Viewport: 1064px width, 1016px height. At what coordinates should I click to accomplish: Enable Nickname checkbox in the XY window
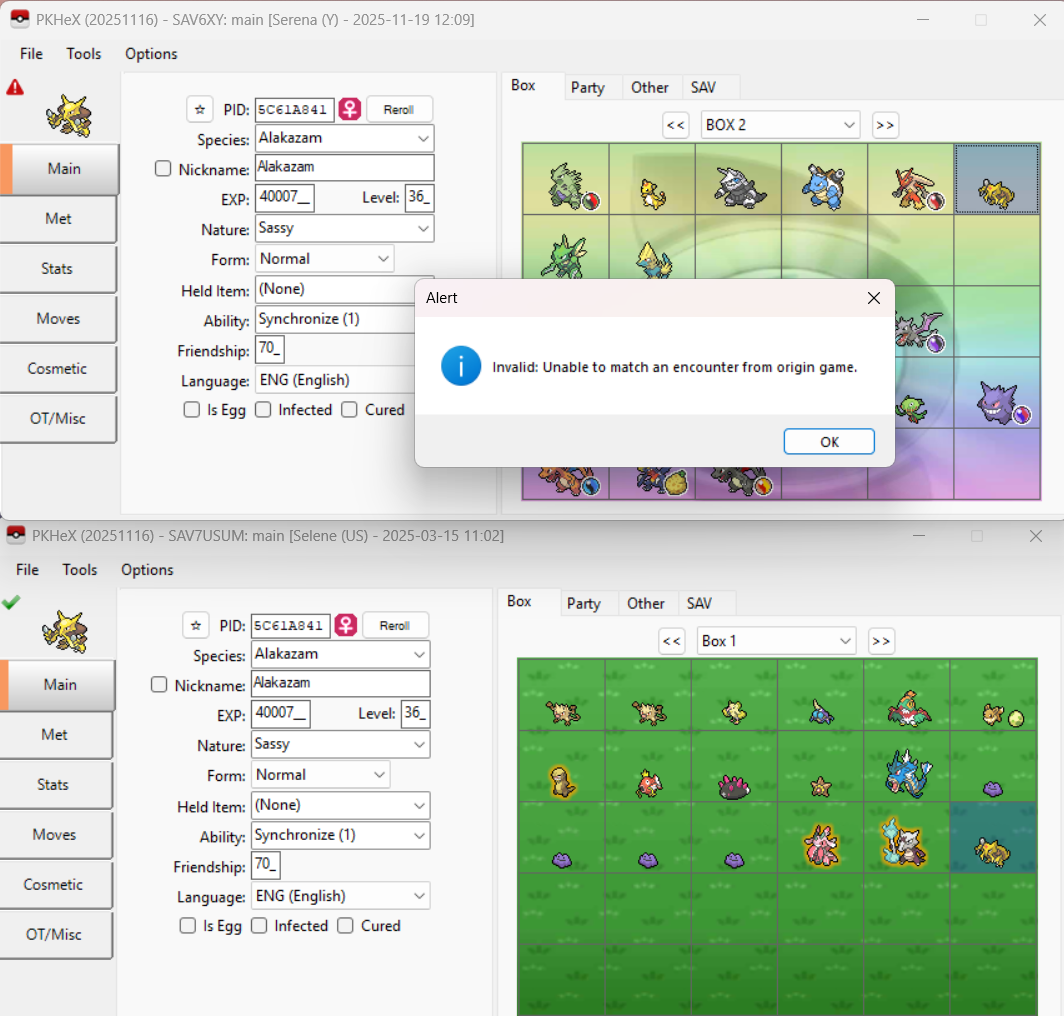pyautogui.click(x=163, y=169)
